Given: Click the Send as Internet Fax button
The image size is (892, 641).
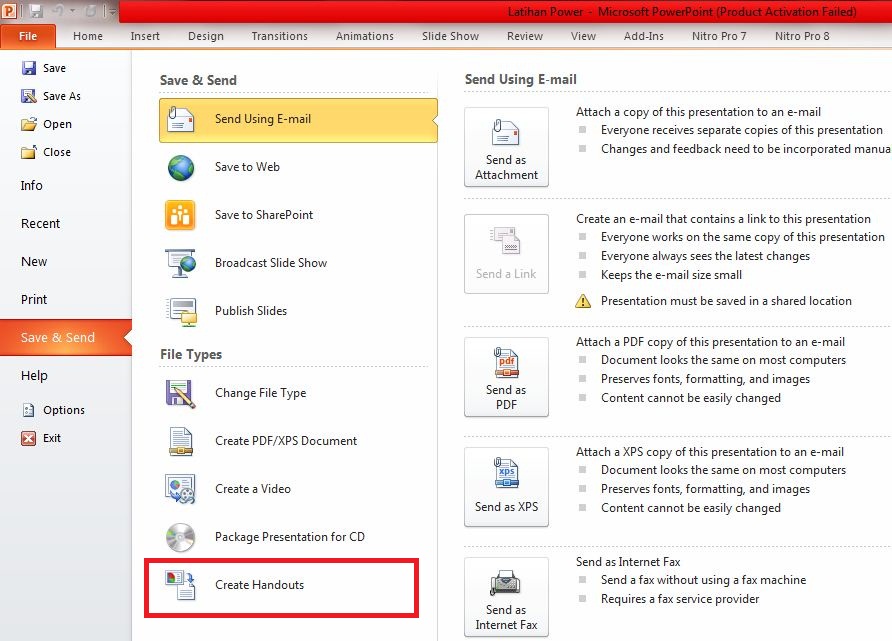Looking at the screenshot, I should [506, 597].
